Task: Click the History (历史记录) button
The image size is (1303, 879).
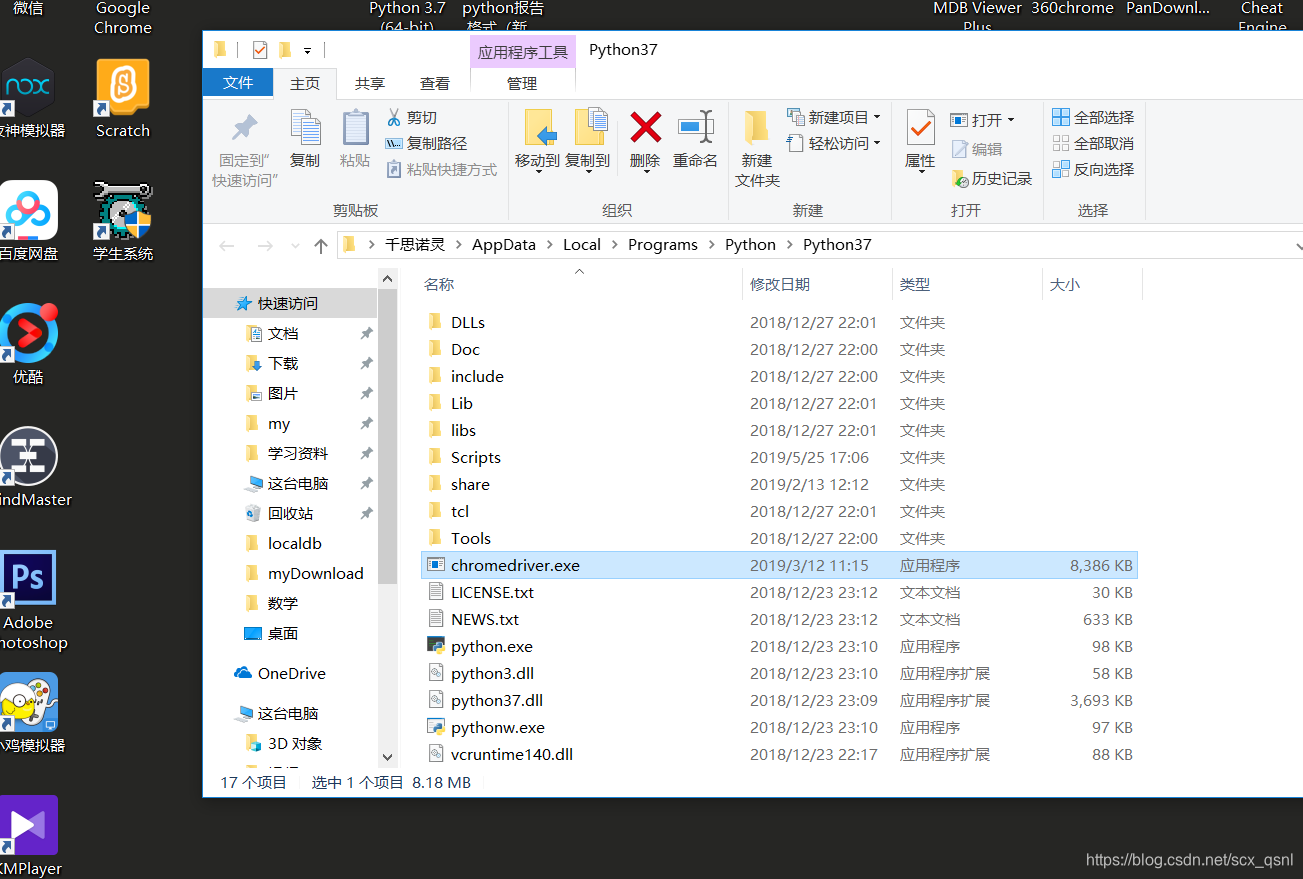Action: tap(991, 178)
